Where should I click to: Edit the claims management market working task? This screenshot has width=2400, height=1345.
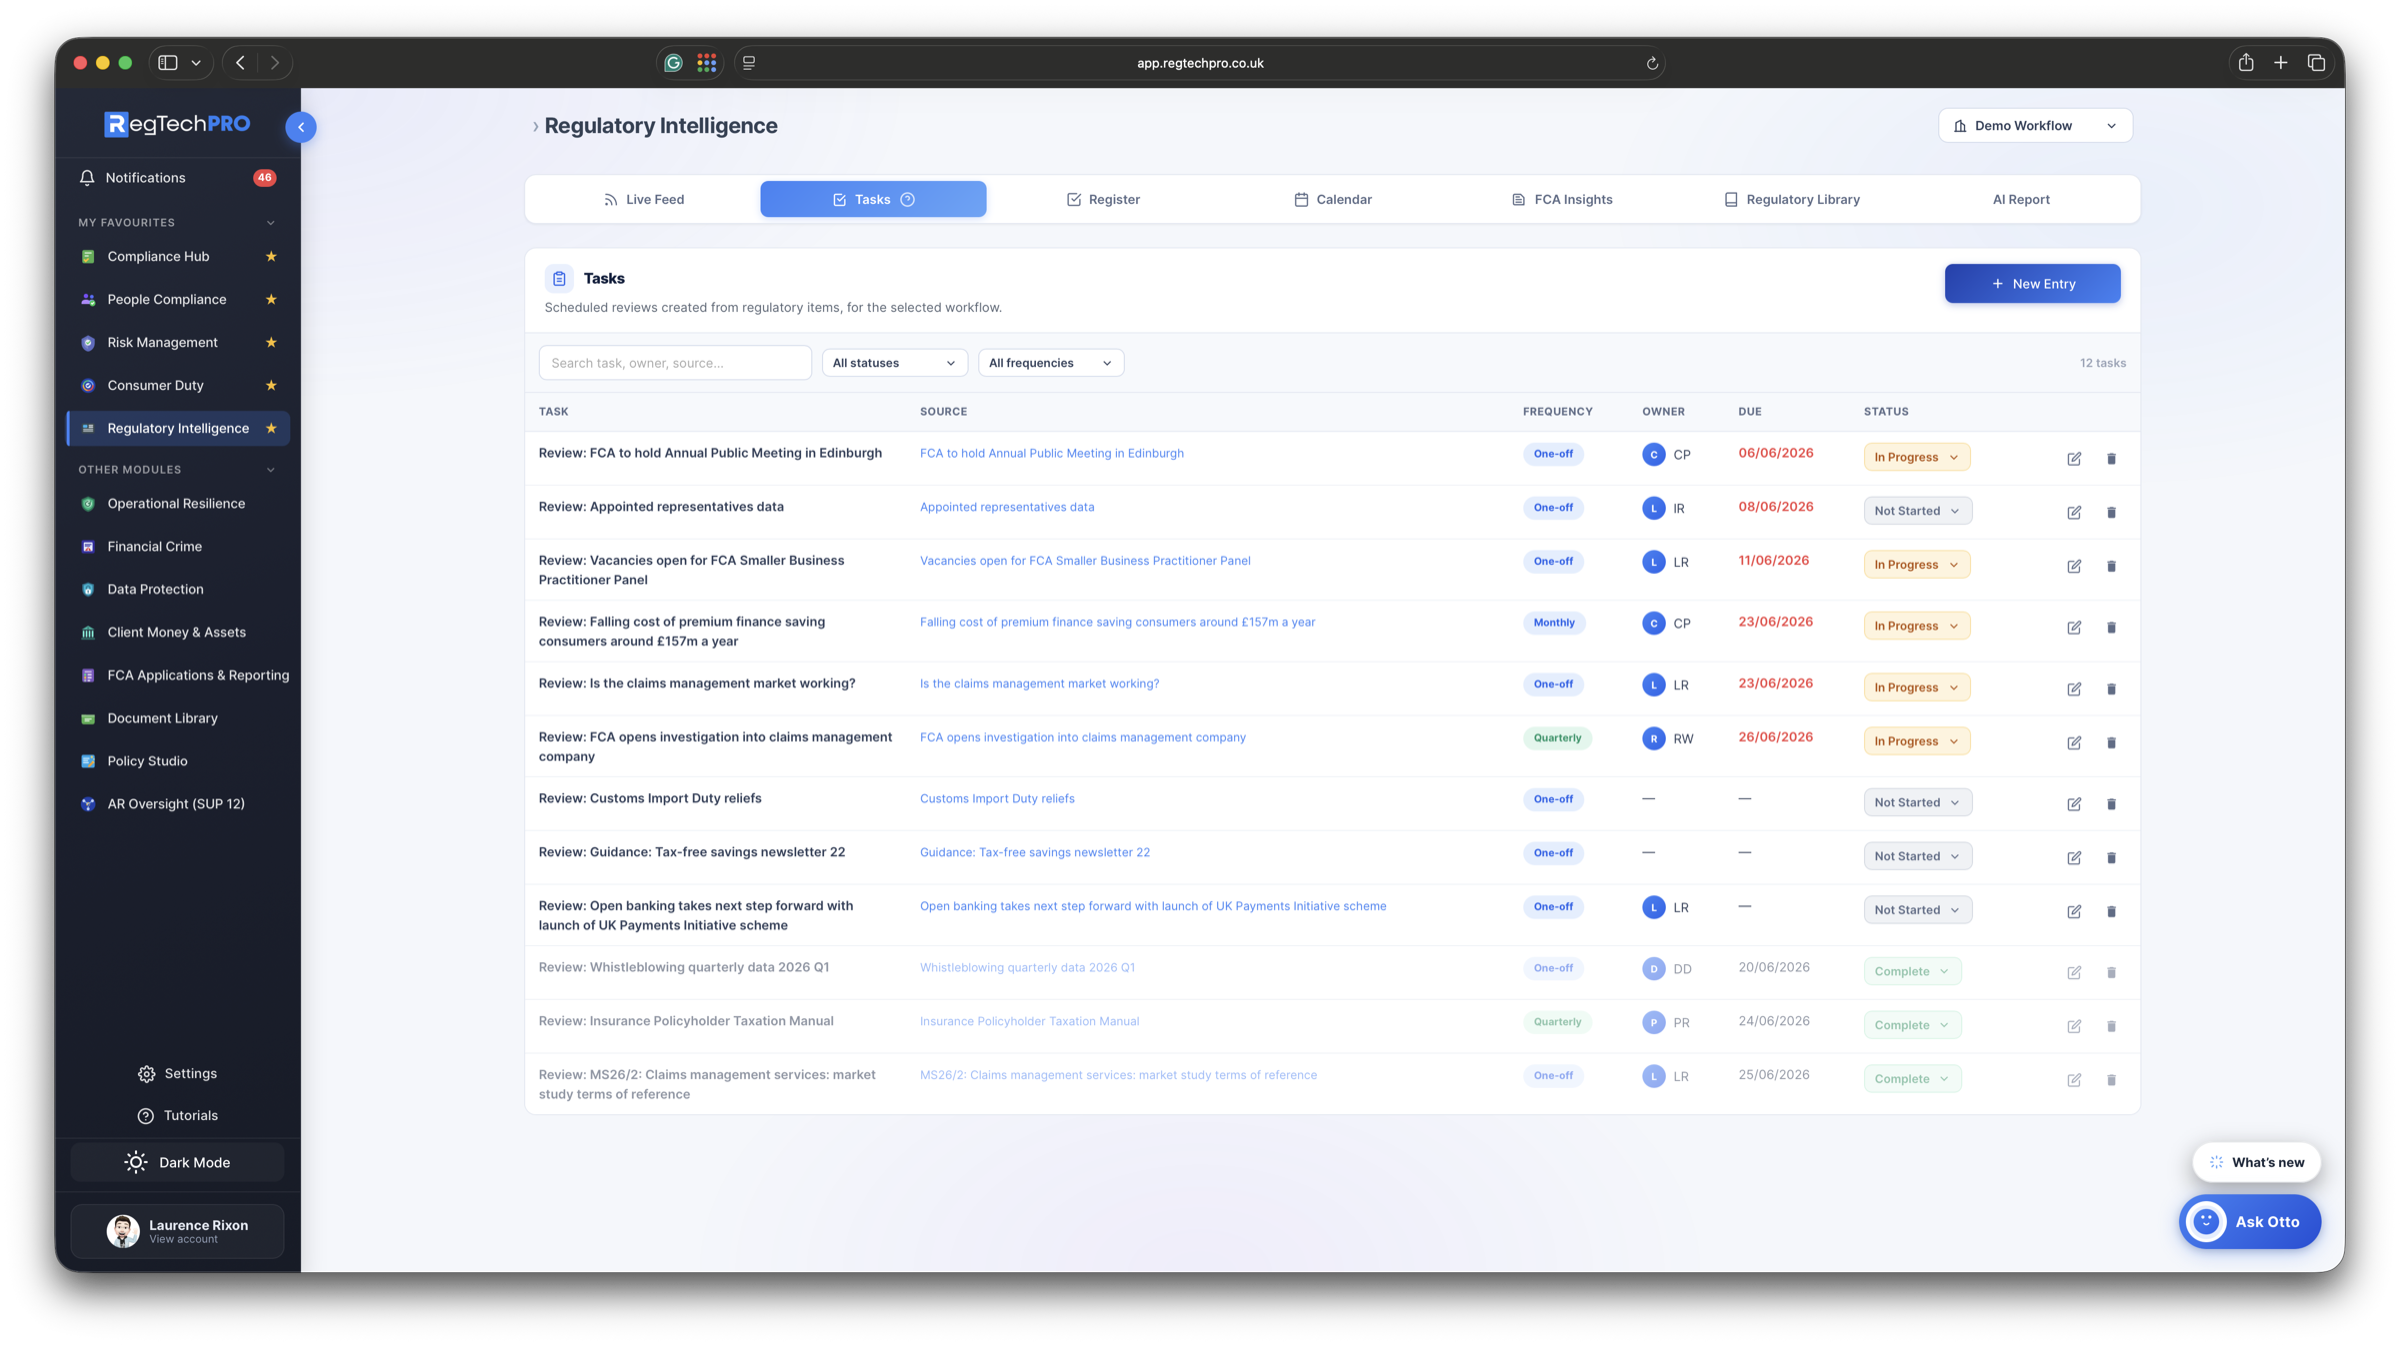click(x=2074, y=689)
